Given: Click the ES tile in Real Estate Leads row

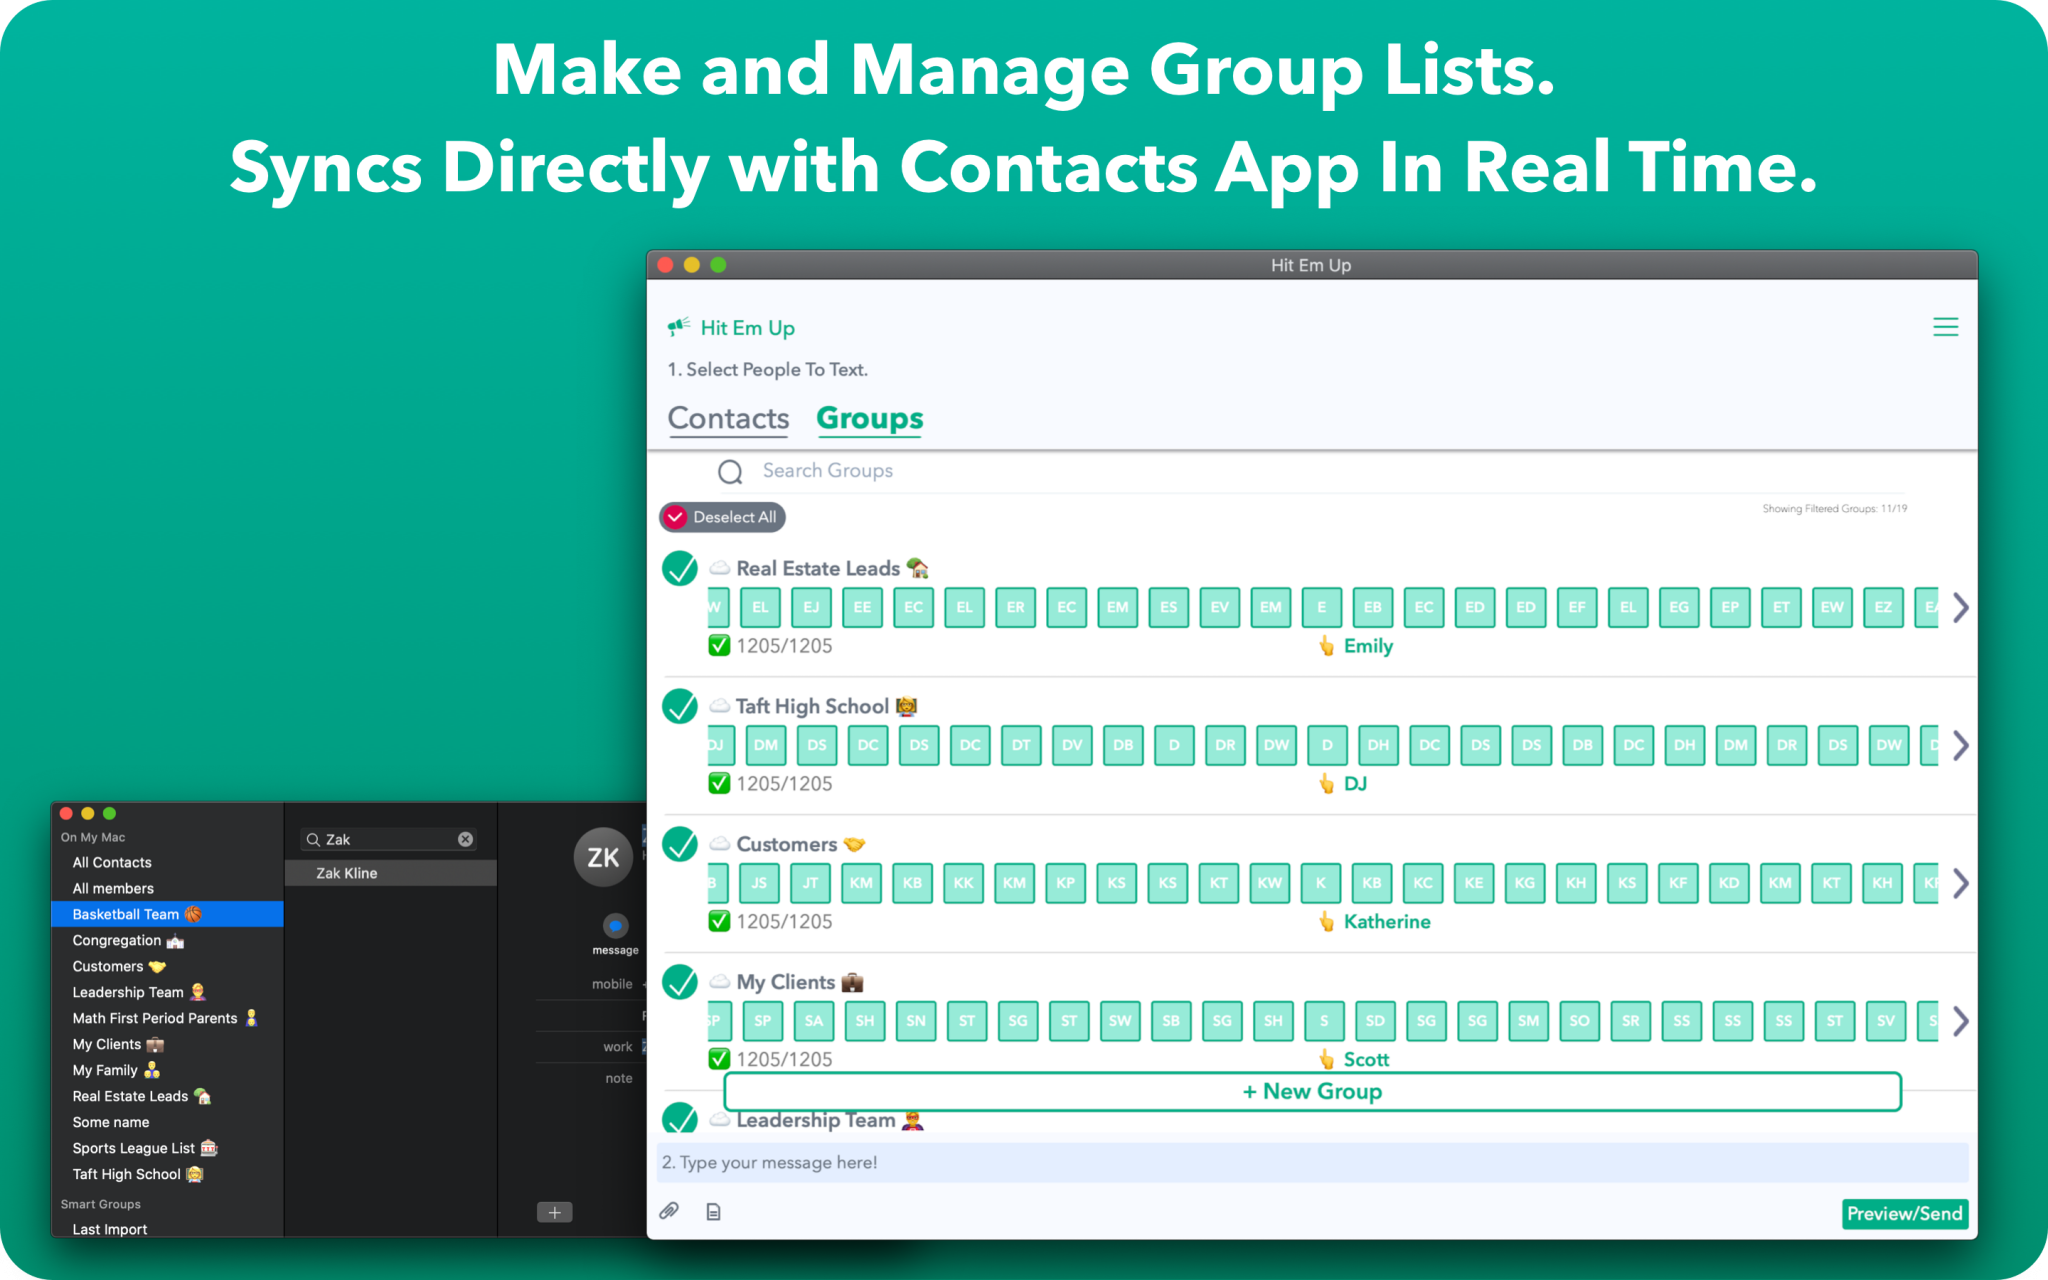Looking at the screenshot, I should click(1168, 607).
